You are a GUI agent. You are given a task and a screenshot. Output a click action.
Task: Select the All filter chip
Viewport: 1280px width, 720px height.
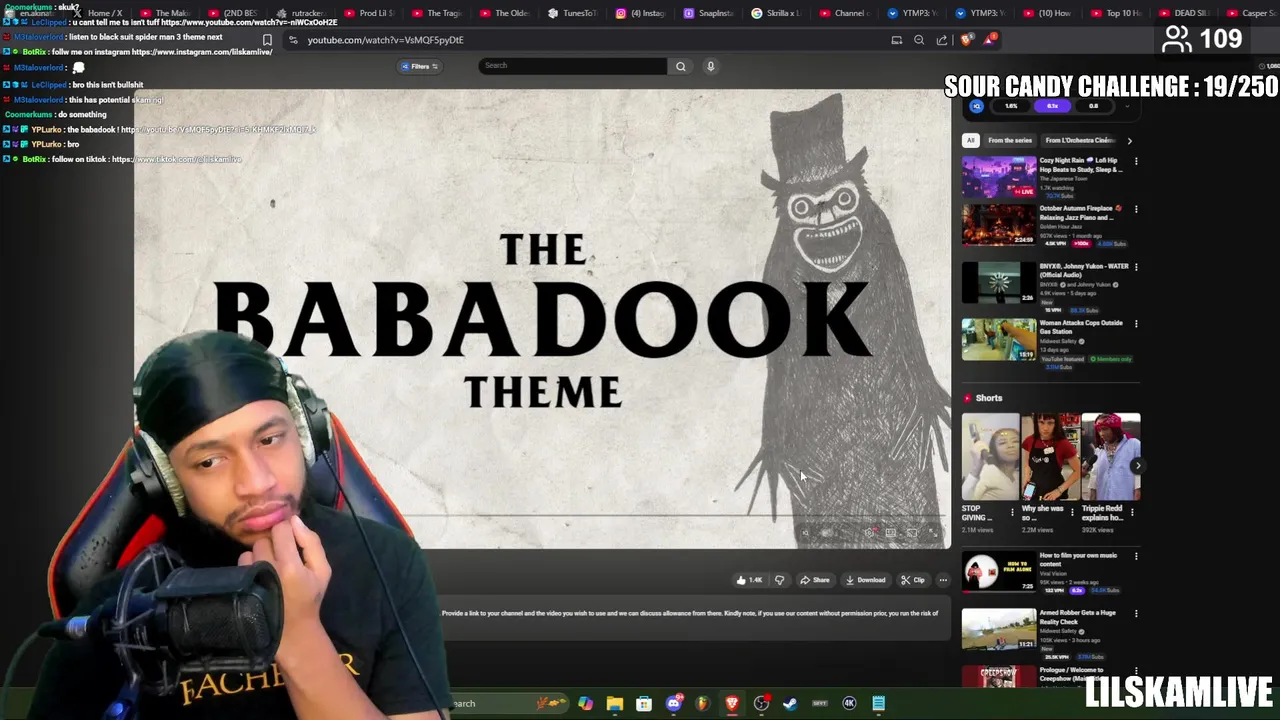coord(970,140)
